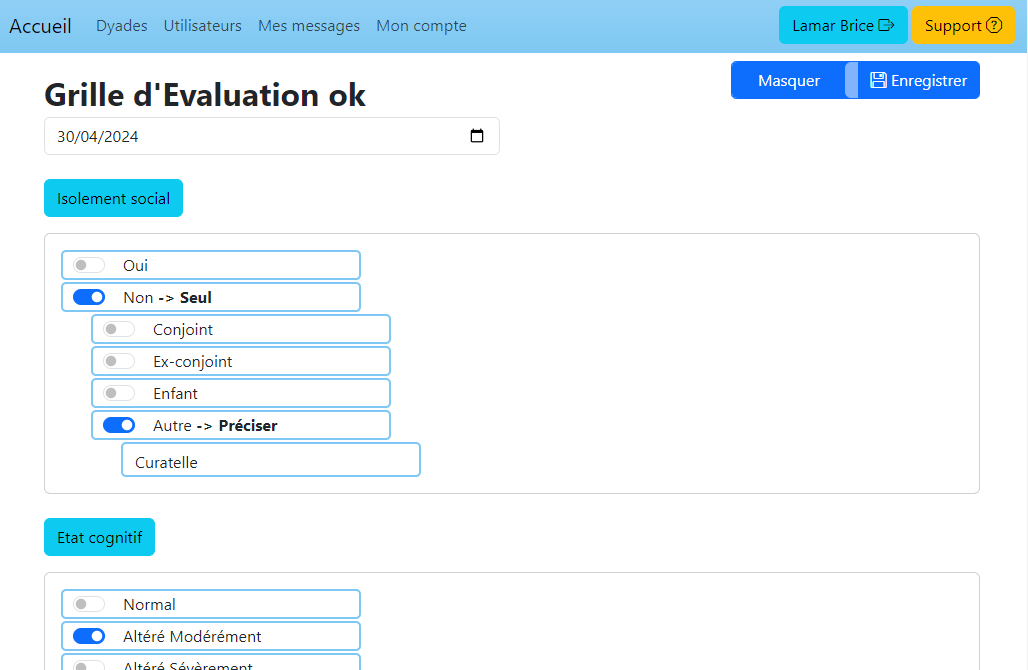Screen dimensions: 1028x670
Task: Collapse the Etat cognitif section
Action: pyautogui.click(x=99, y=537)
